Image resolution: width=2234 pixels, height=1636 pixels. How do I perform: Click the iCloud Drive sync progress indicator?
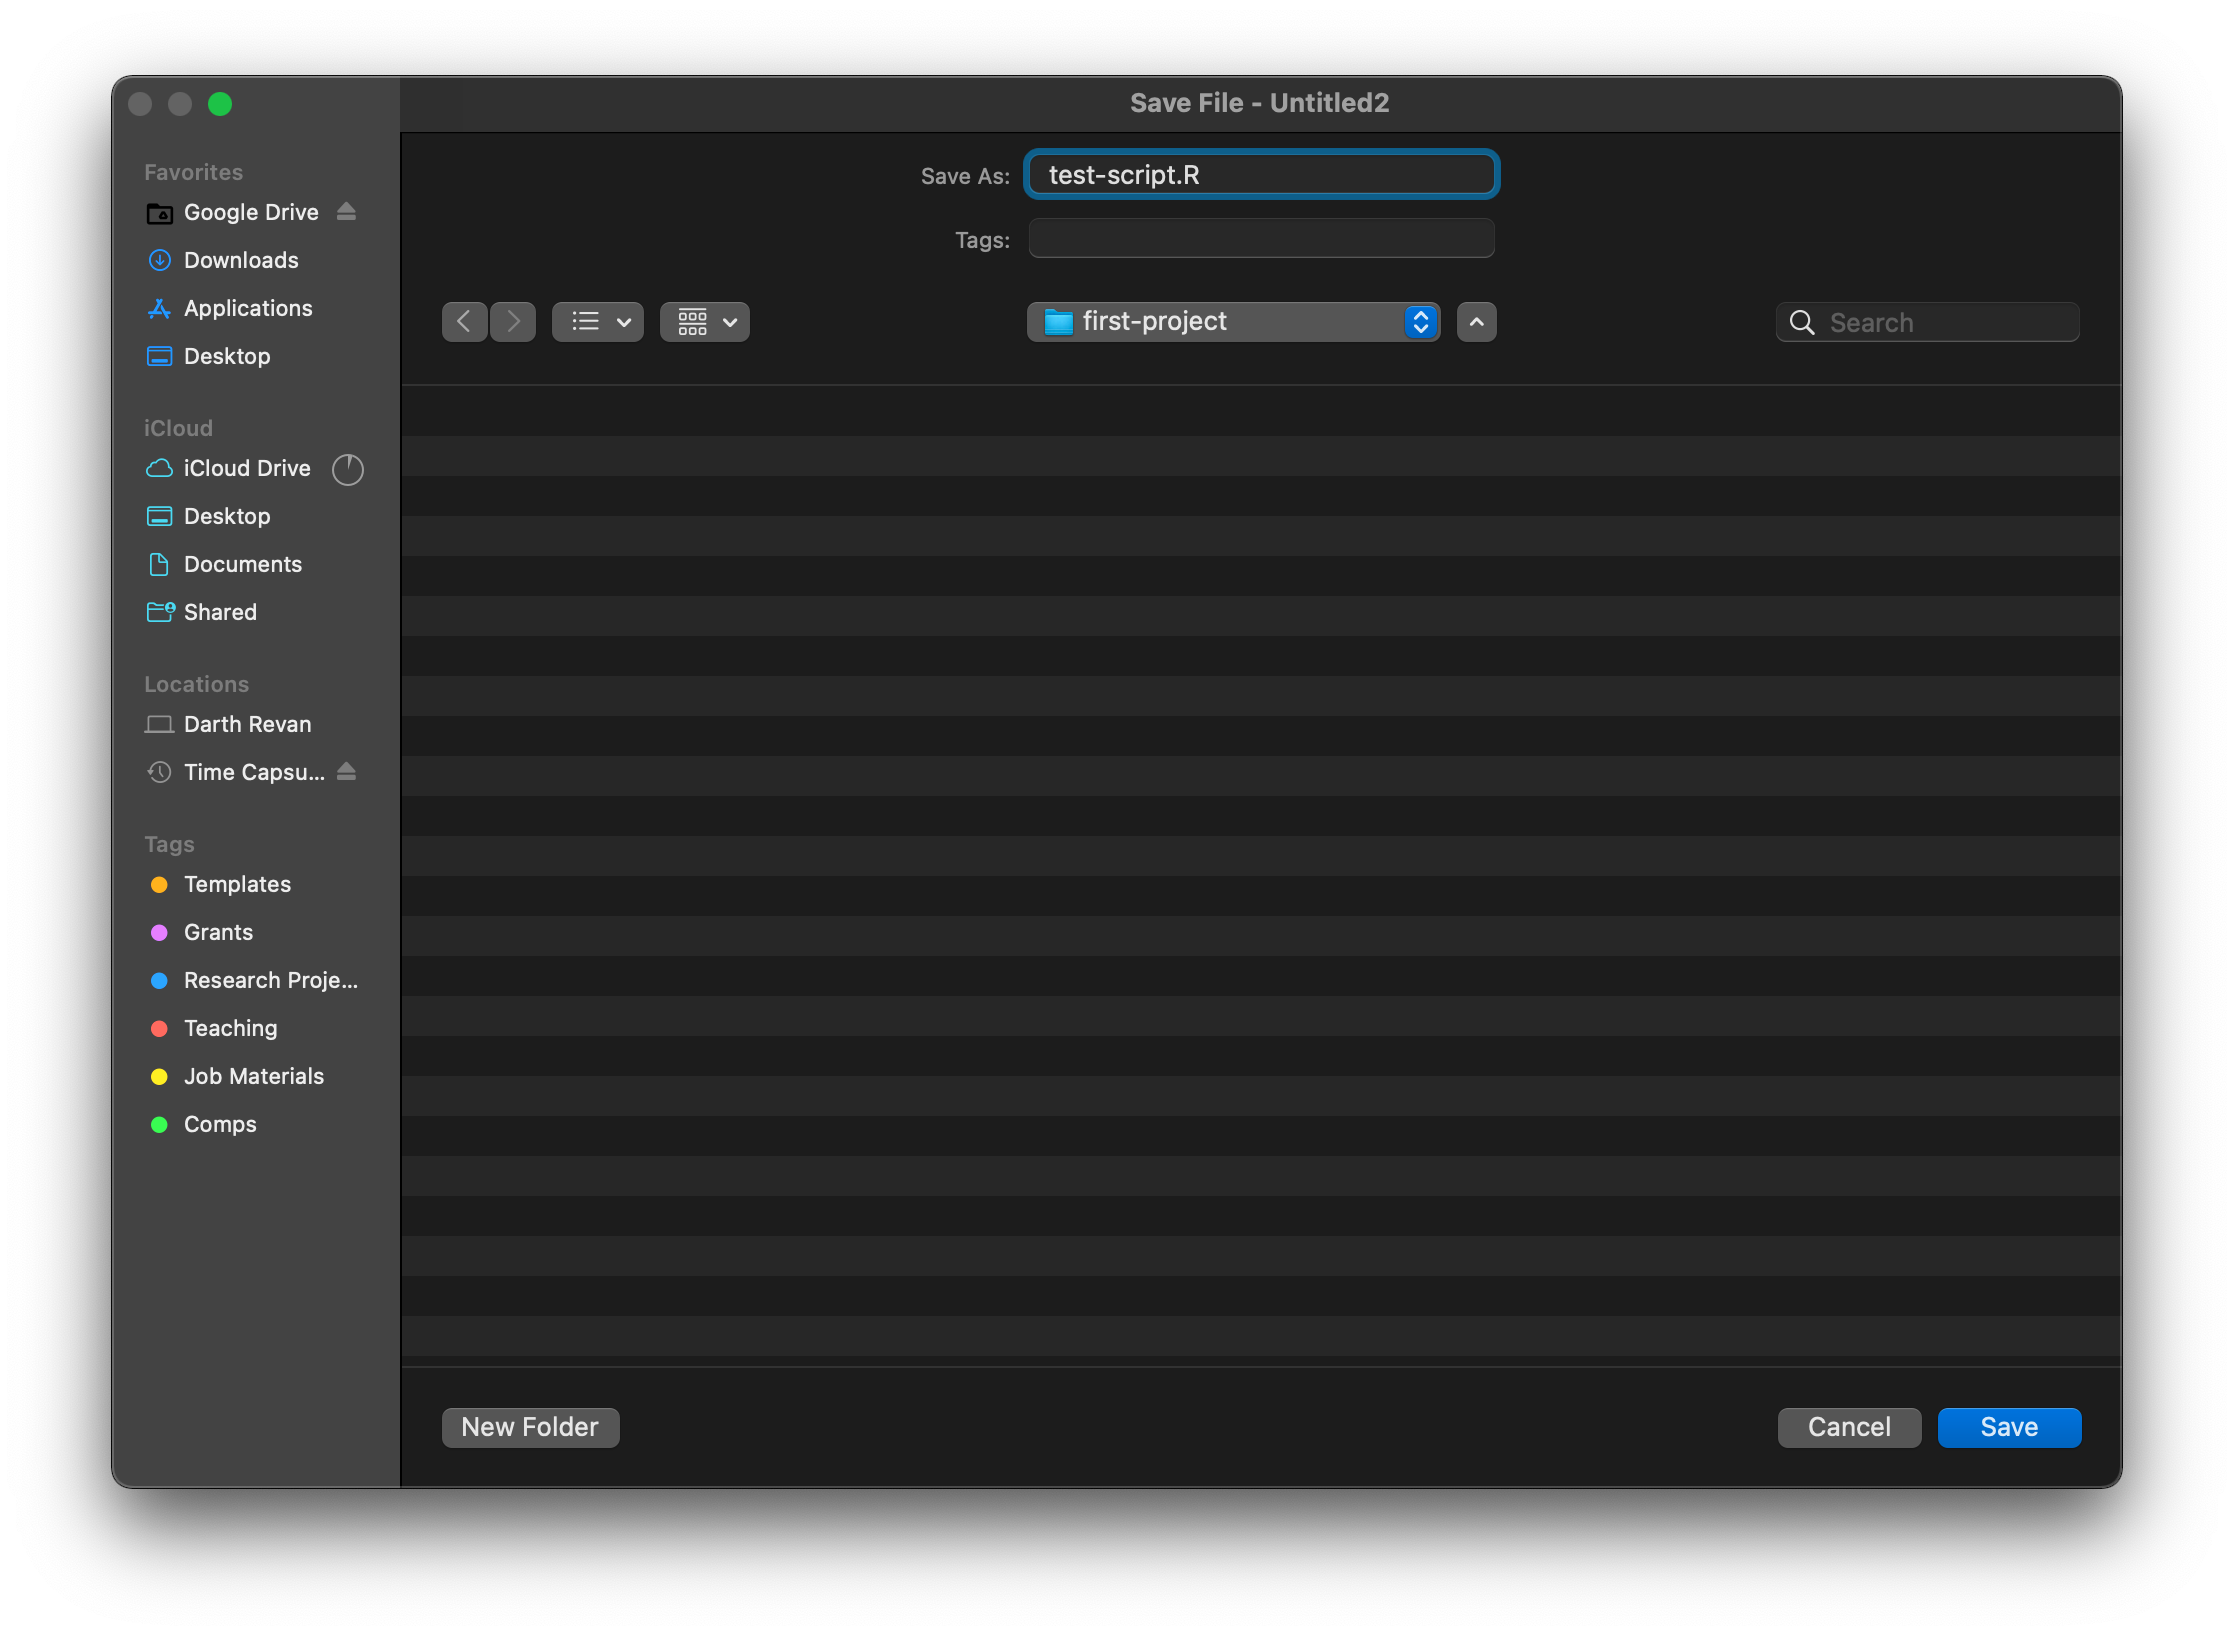point(347,469)
